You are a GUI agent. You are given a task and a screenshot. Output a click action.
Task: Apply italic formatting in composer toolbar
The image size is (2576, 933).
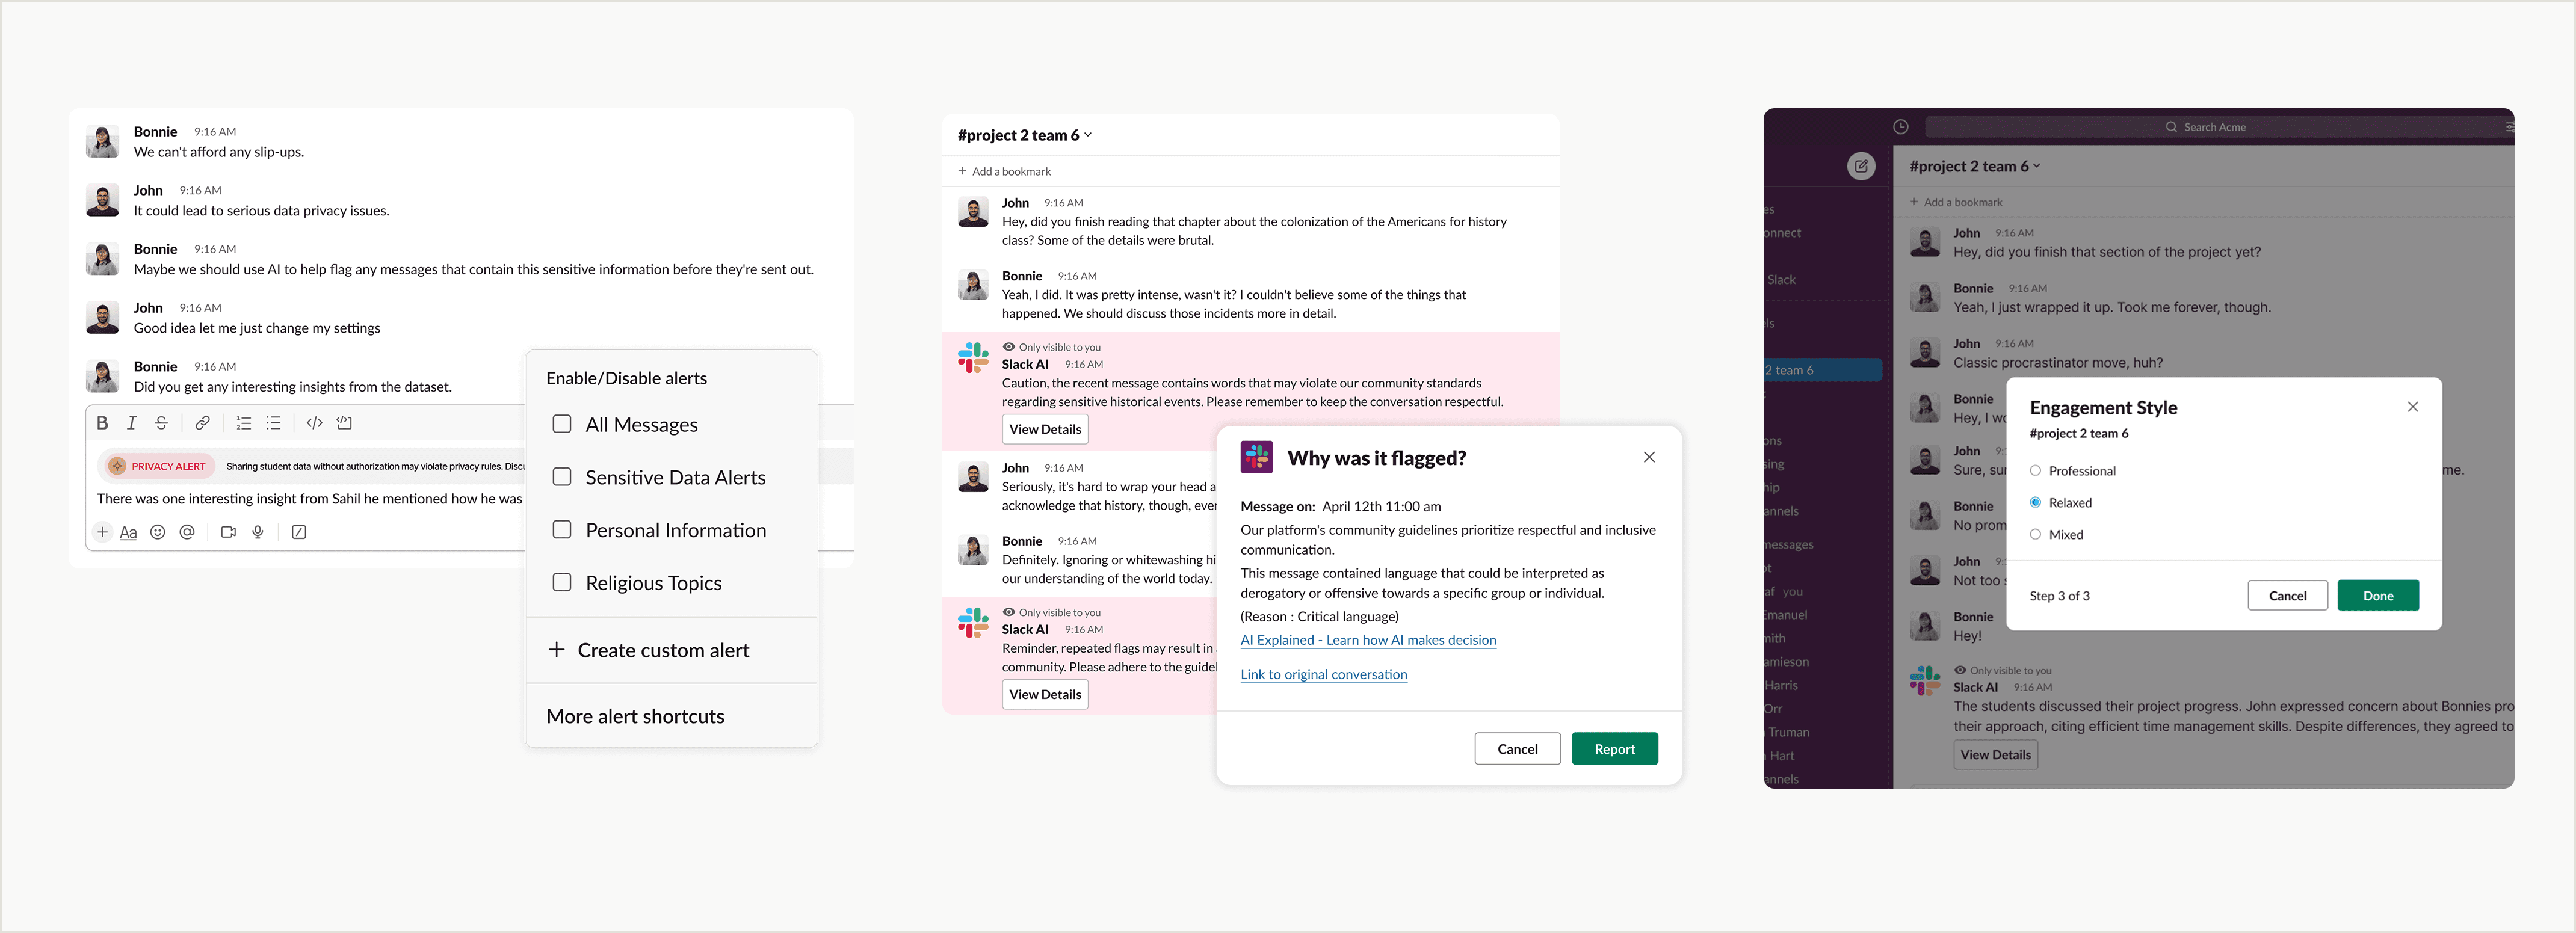point(131,423)
